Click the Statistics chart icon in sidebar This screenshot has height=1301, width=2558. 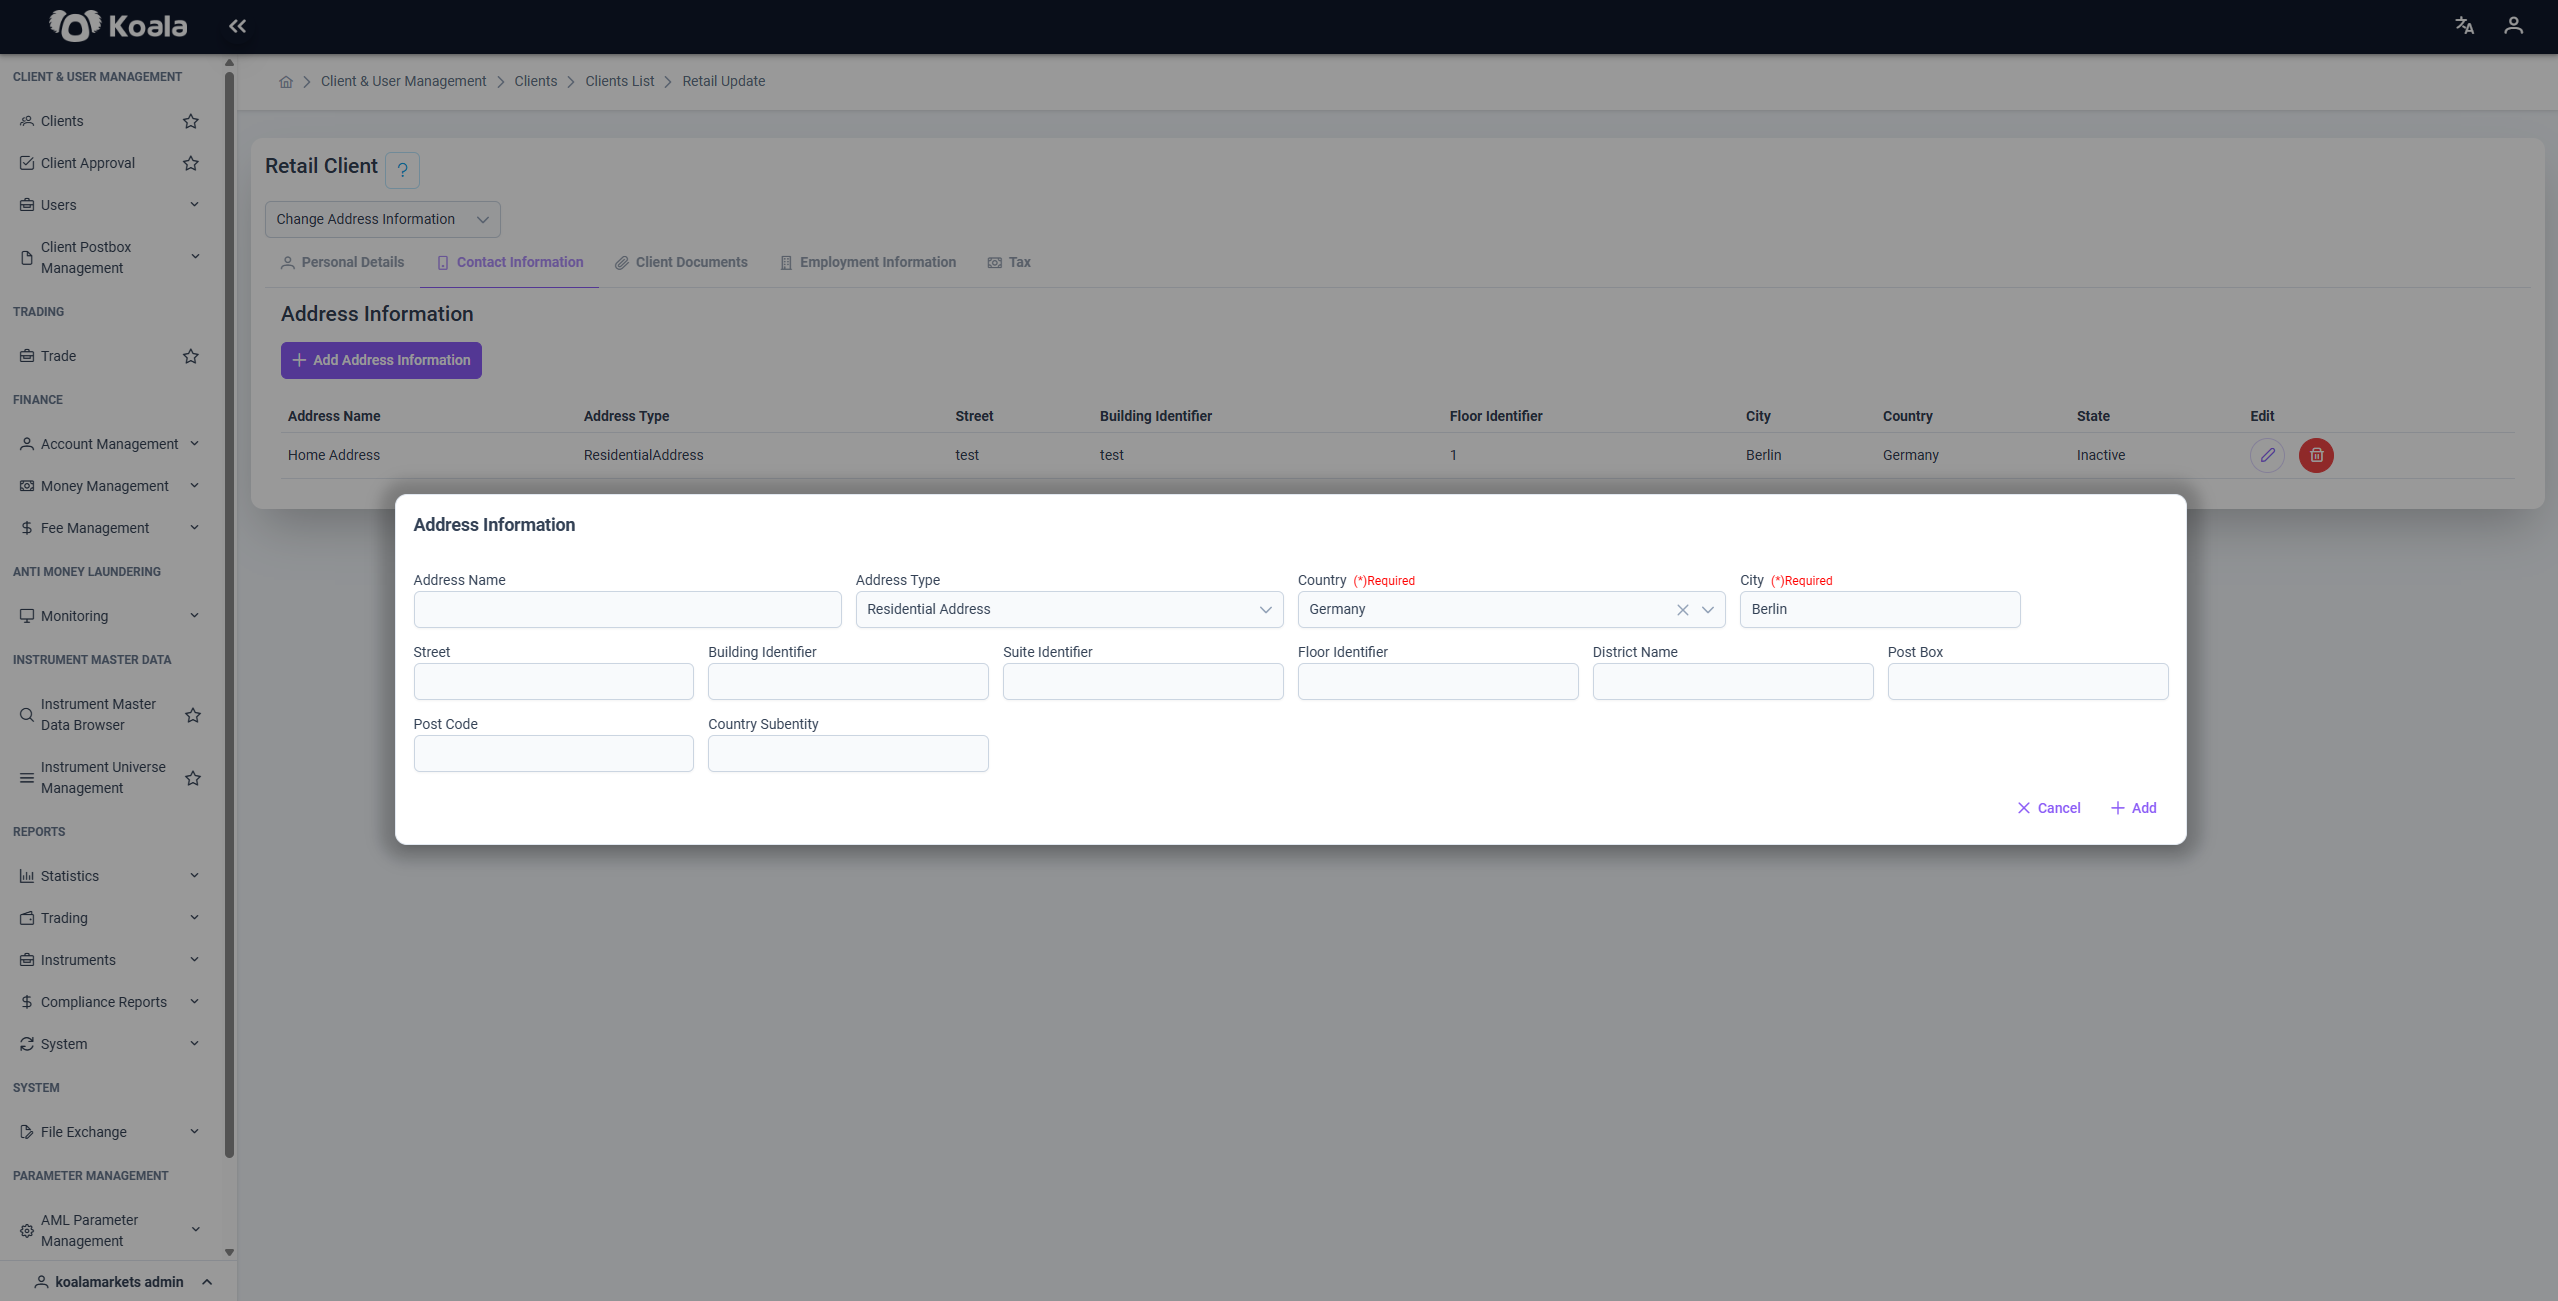tap(27, 876)
